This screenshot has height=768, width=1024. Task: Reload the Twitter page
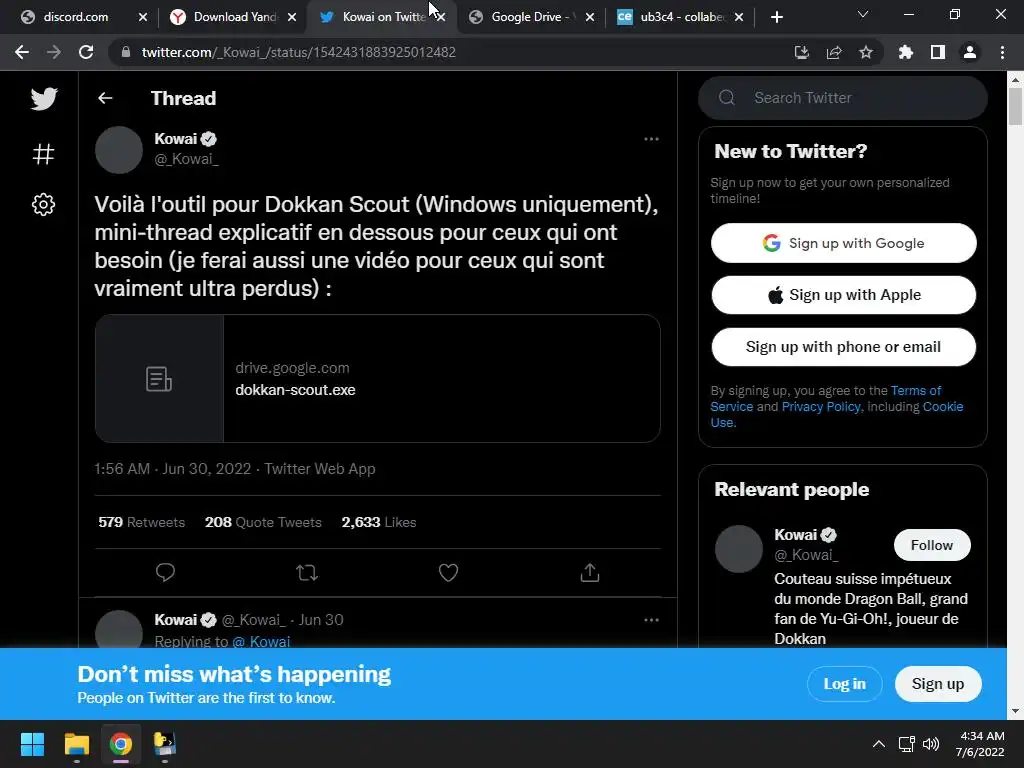point(86,52)
